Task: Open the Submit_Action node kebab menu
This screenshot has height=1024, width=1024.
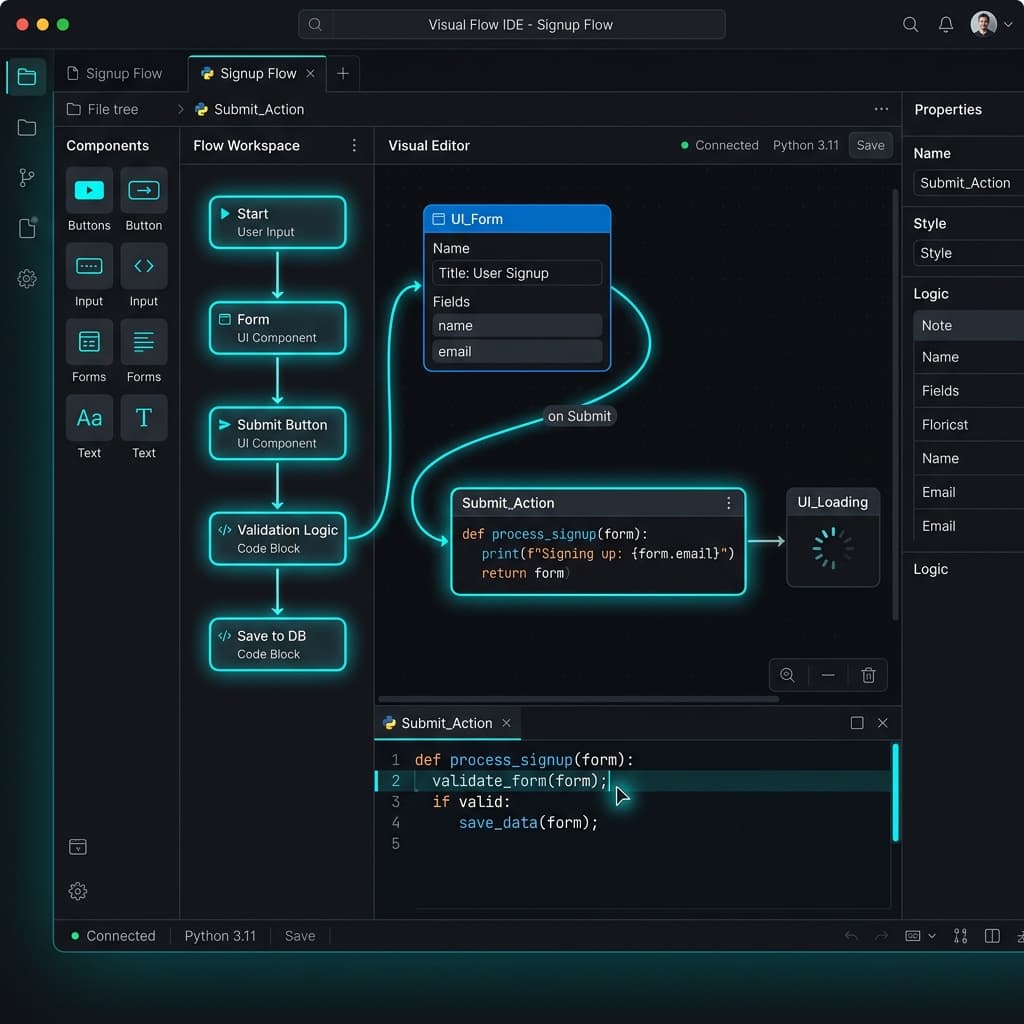Action: [x=729, y=503]
